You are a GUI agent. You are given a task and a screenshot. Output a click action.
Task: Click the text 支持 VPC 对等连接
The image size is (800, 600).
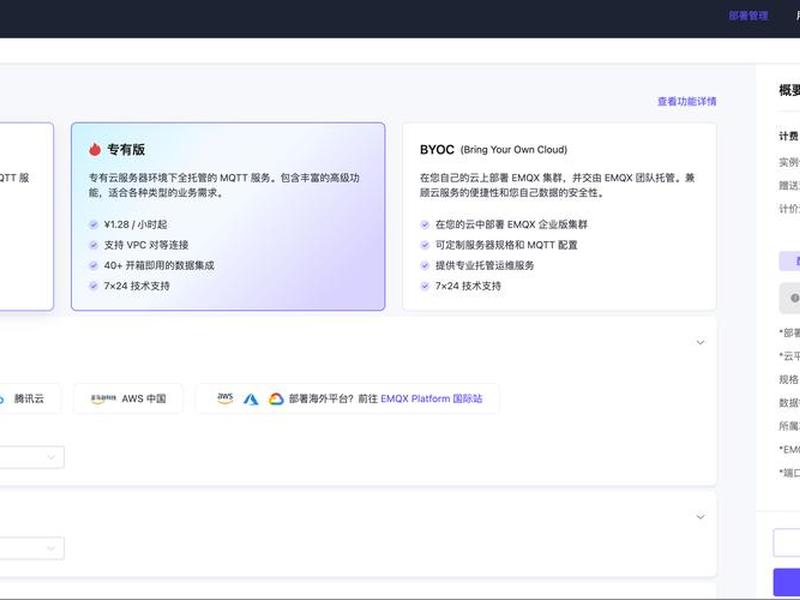pos(146,245)
